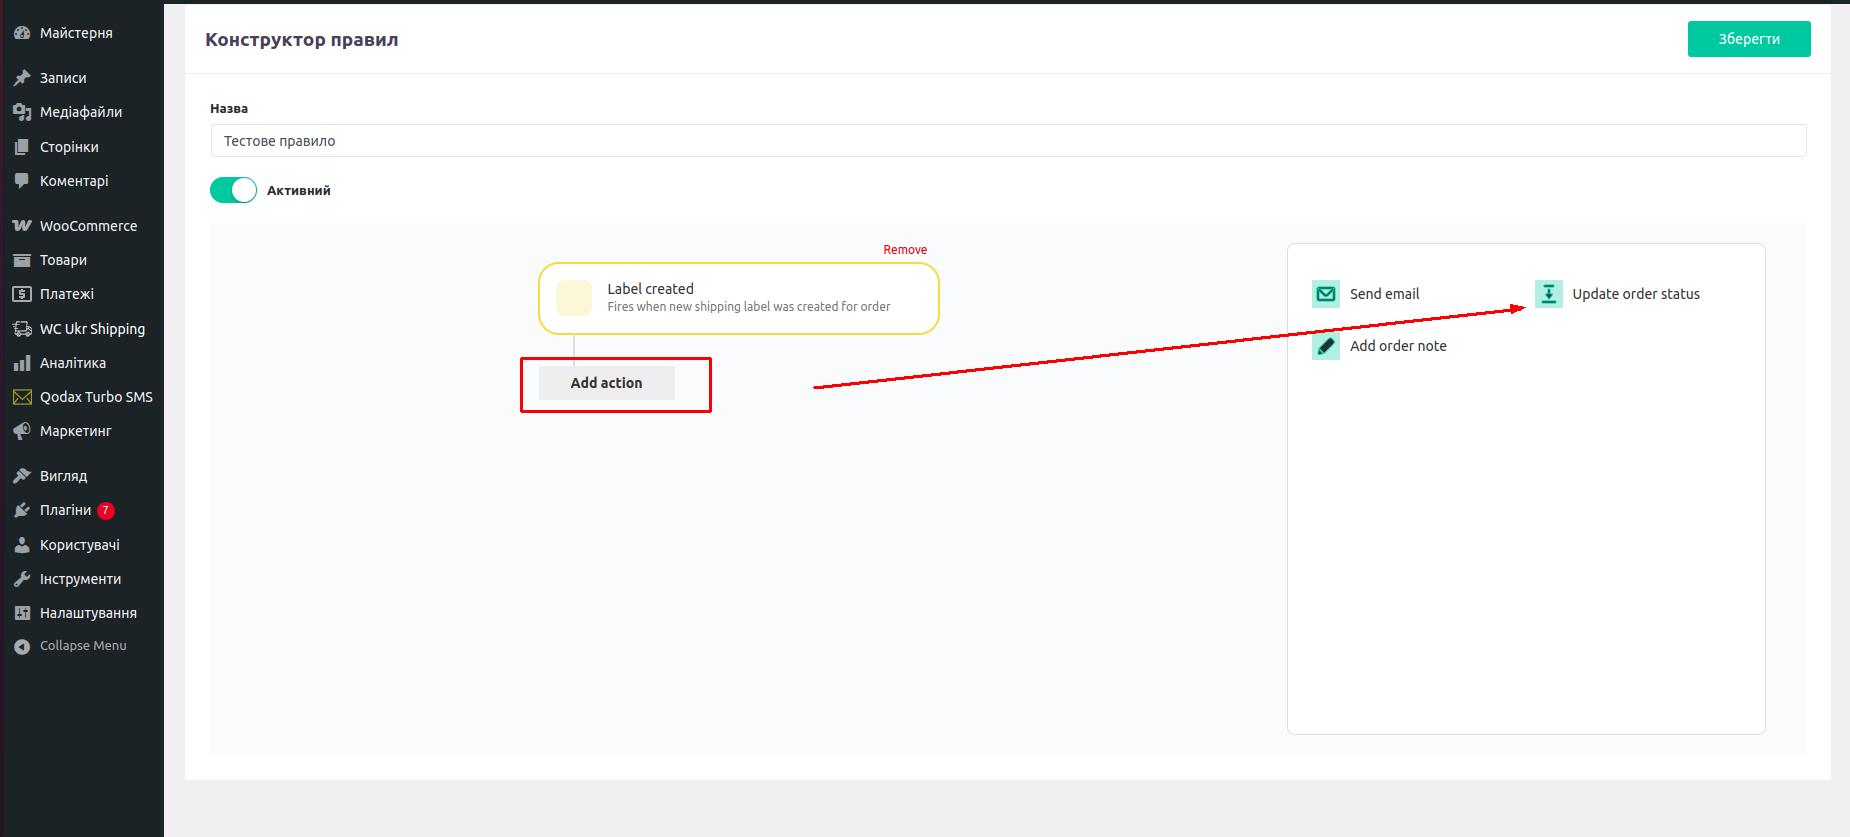Disable the Активний toggle switch
Screen dimensions: 1850x837
pos(234,190)
